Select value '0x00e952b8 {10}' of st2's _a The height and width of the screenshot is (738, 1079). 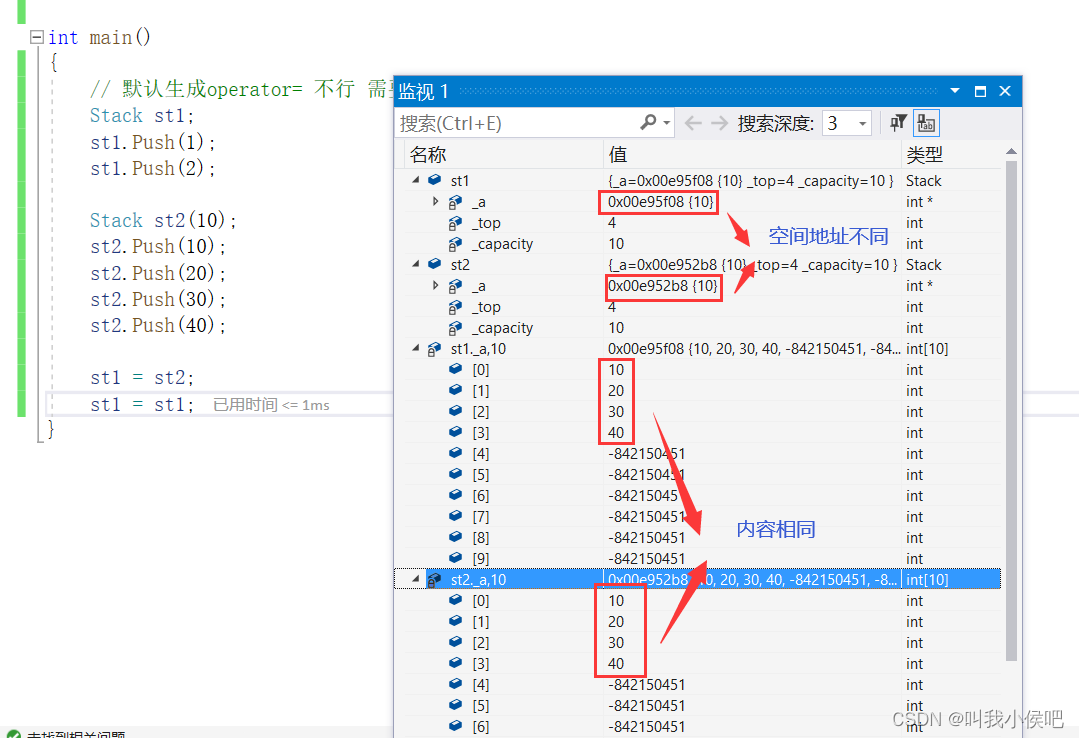click(x=663, y=286)
